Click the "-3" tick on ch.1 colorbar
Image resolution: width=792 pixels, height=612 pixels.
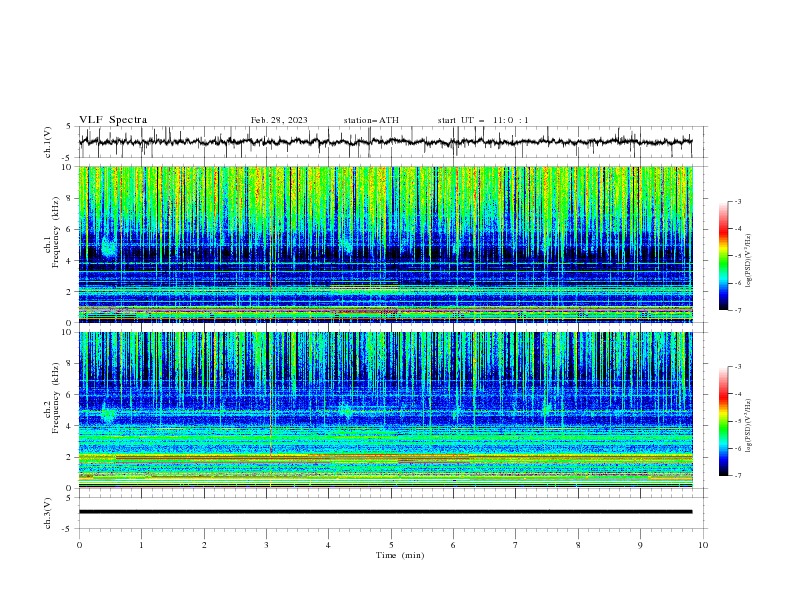[738, 201]
